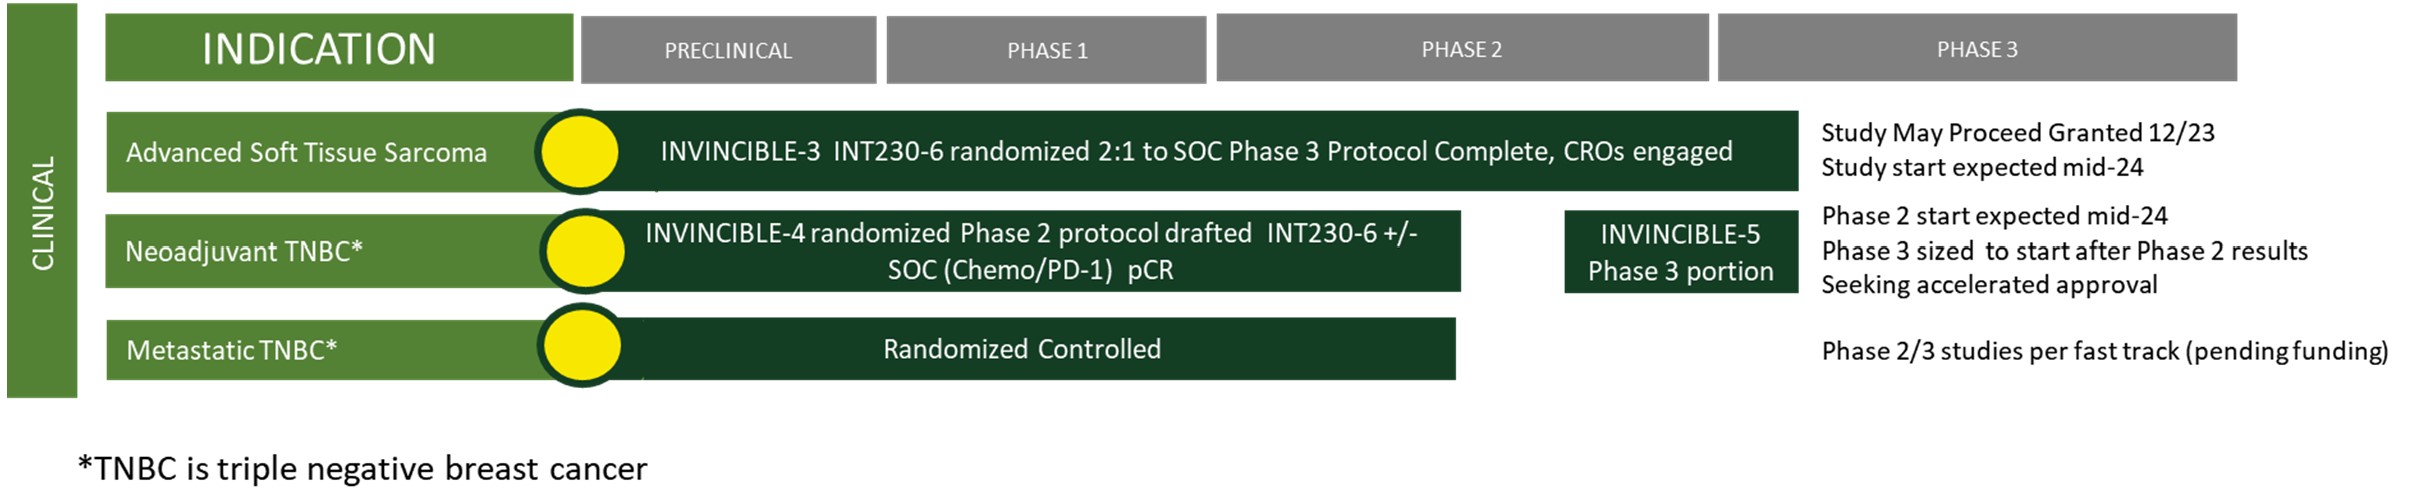Select the PHASE 1 column header
This screenshot has height=492, width=2412.
pyautogui.click(x=1046, y=50)
